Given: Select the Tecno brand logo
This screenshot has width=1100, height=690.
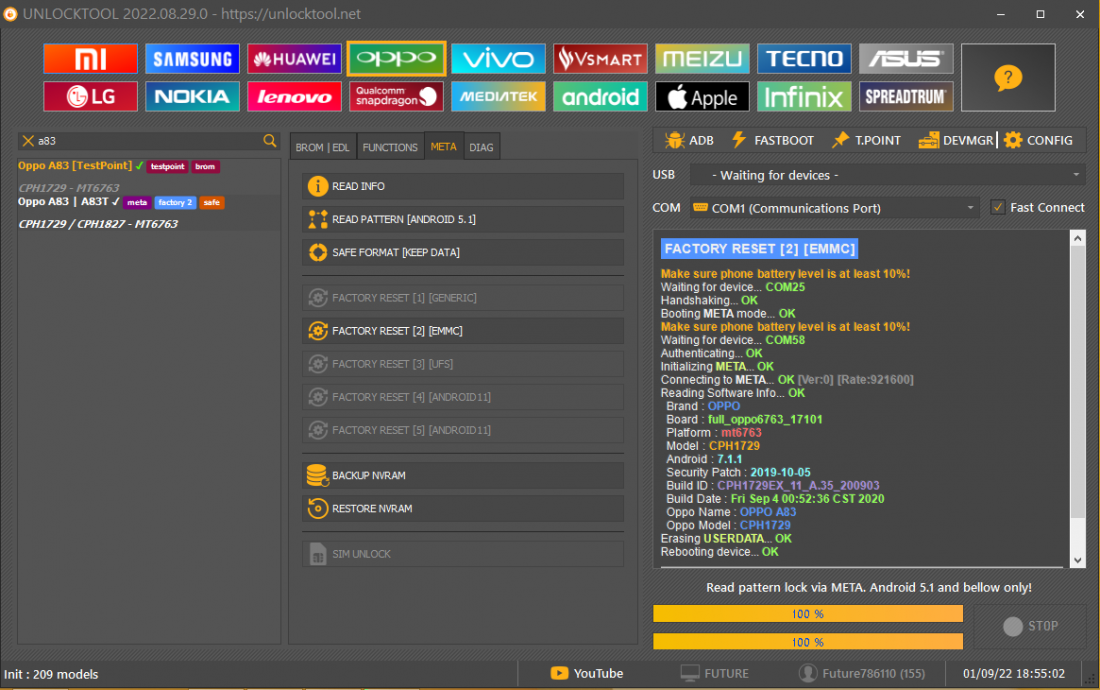Looking at the screenshot, I should coord(804,59).
